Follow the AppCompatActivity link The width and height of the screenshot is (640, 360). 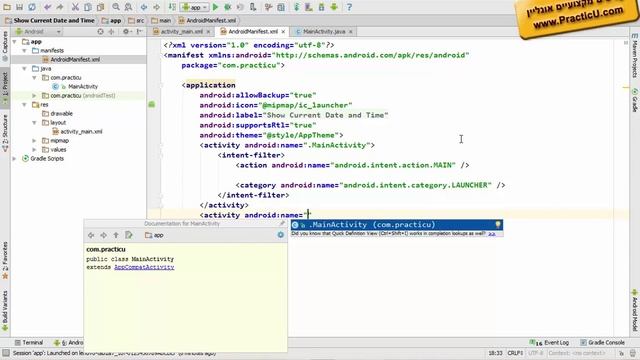144,267
